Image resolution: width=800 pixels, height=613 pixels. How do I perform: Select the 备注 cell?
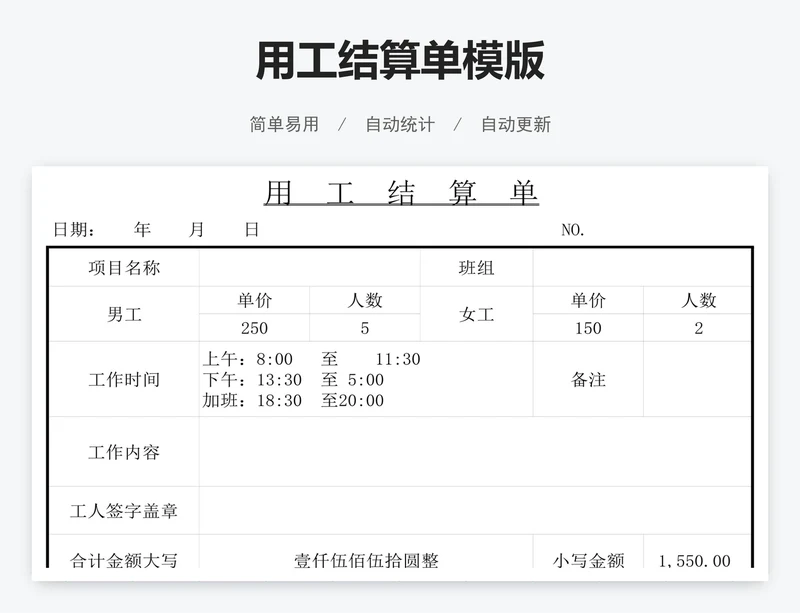coord(588,379)
